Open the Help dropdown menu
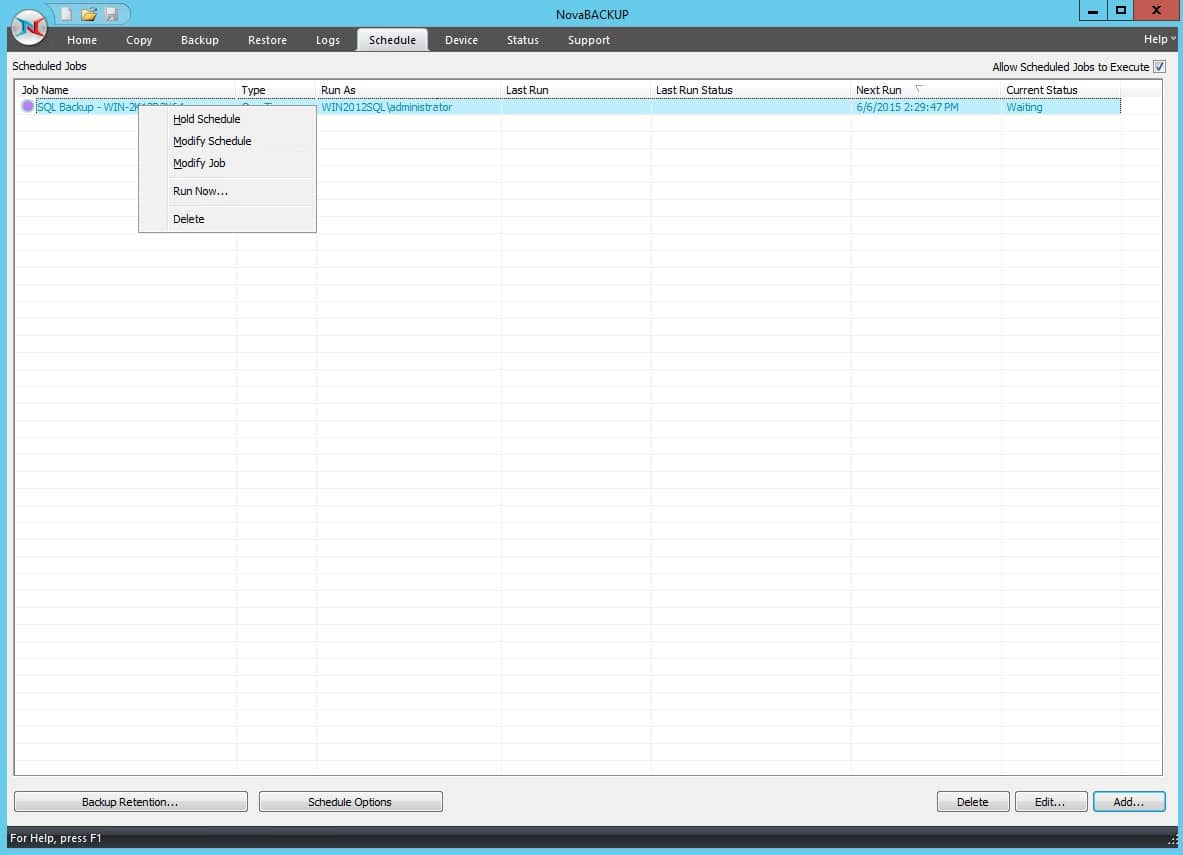This screenshot has height=855, width=1183. [x=1159, y=39]
